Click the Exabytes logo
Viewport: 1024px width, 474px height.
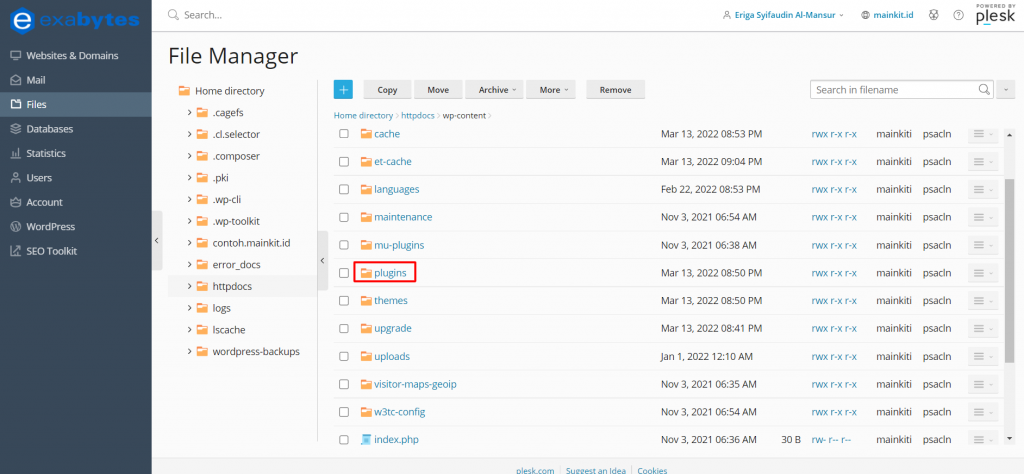point(75,20)
